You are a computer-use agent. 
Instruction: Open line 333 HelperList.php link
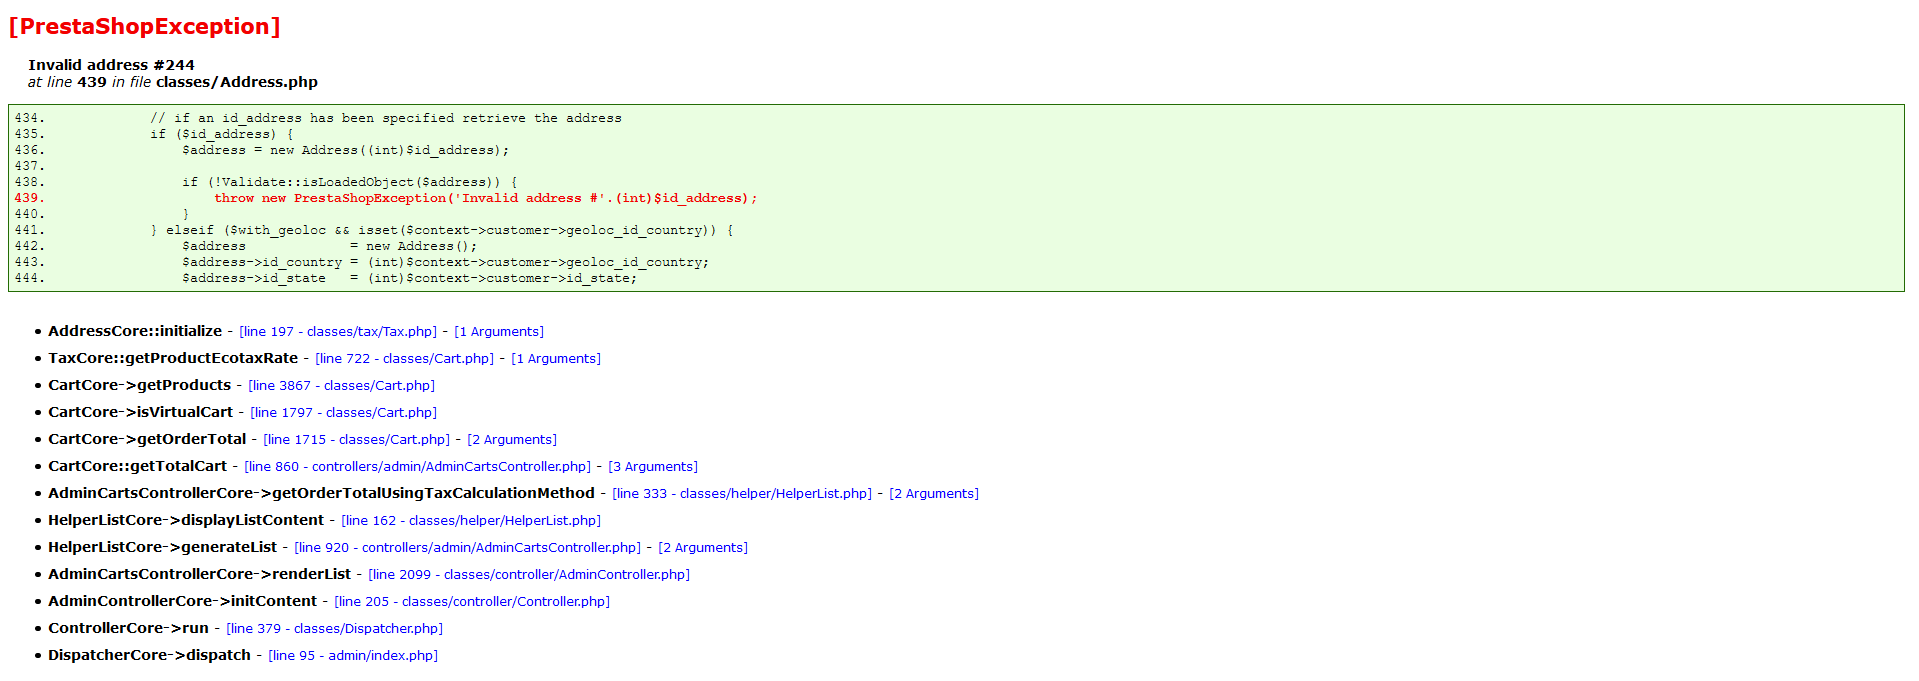click(742, 494)
